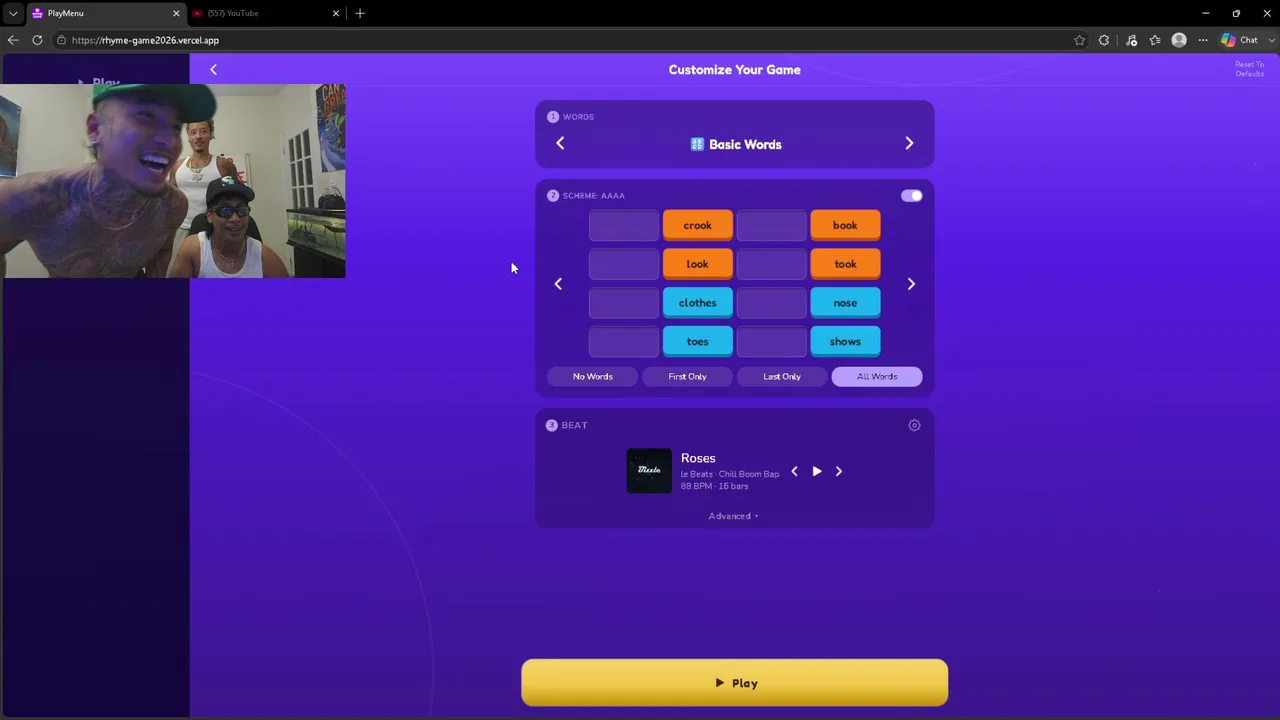Click the Roses beat album cover

649,471
